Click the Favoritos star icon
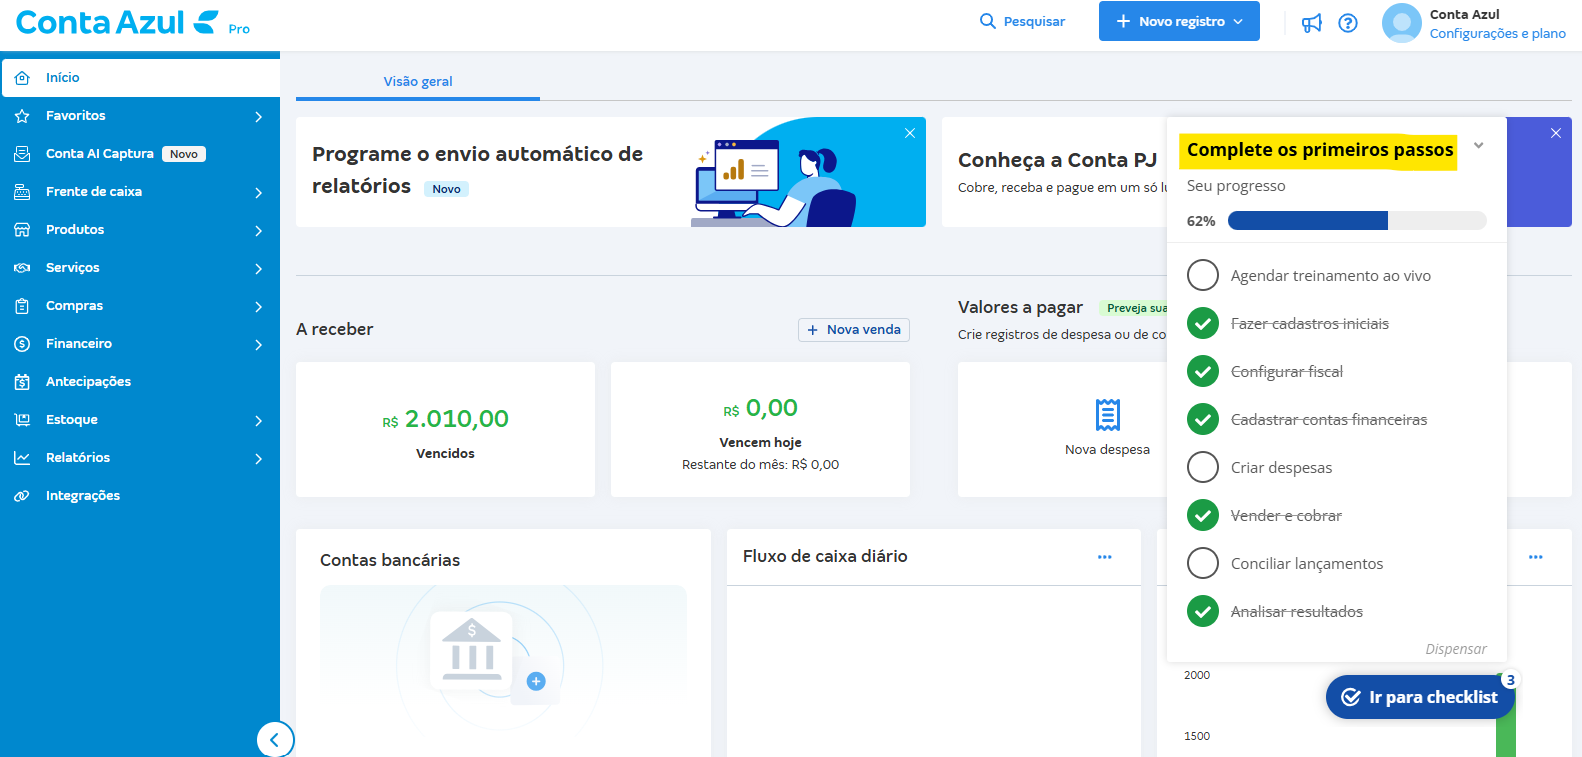Screen dimensions: 1582x757 click(22, 116)
